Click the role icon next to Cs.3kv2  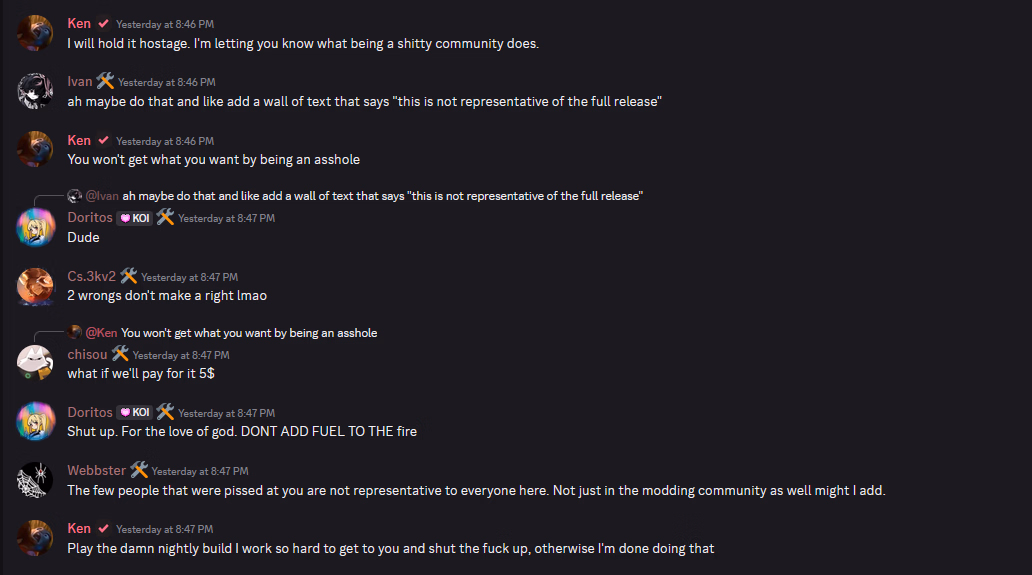pos(129,276)
